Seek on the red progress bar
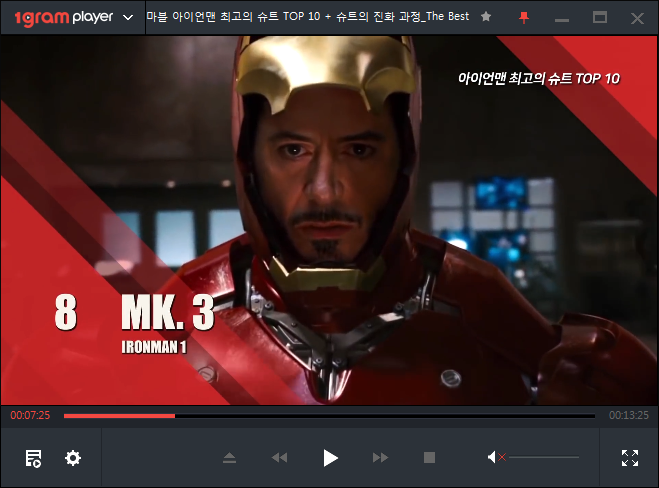This screenshot has height=488, width=659. pos(329,416)
